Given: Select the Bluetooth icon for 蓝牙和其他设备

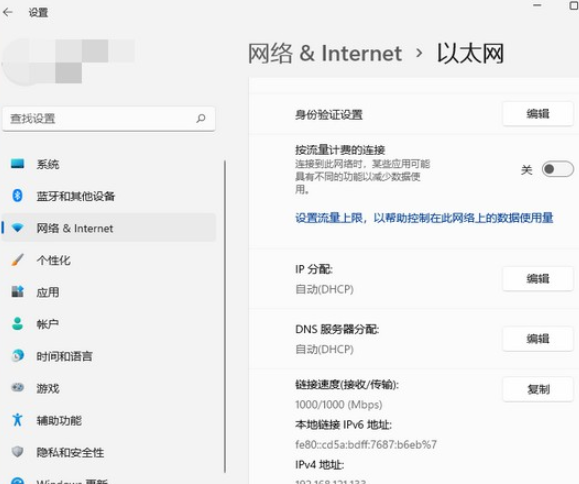Looking at the screenshot, I should coord(17,195).
